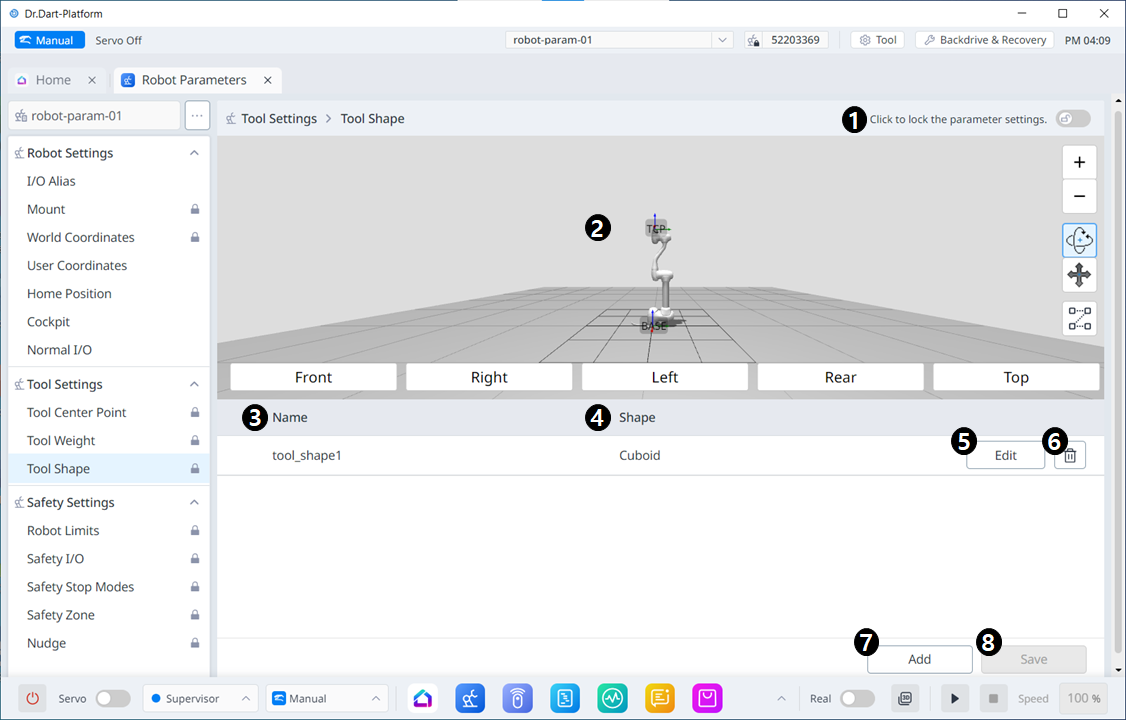This screenshot has height=720, width=1126.
Task: Open the robot-param-01 dropdown in top bar
Action: pyautogui.click(x=620, y=40)
